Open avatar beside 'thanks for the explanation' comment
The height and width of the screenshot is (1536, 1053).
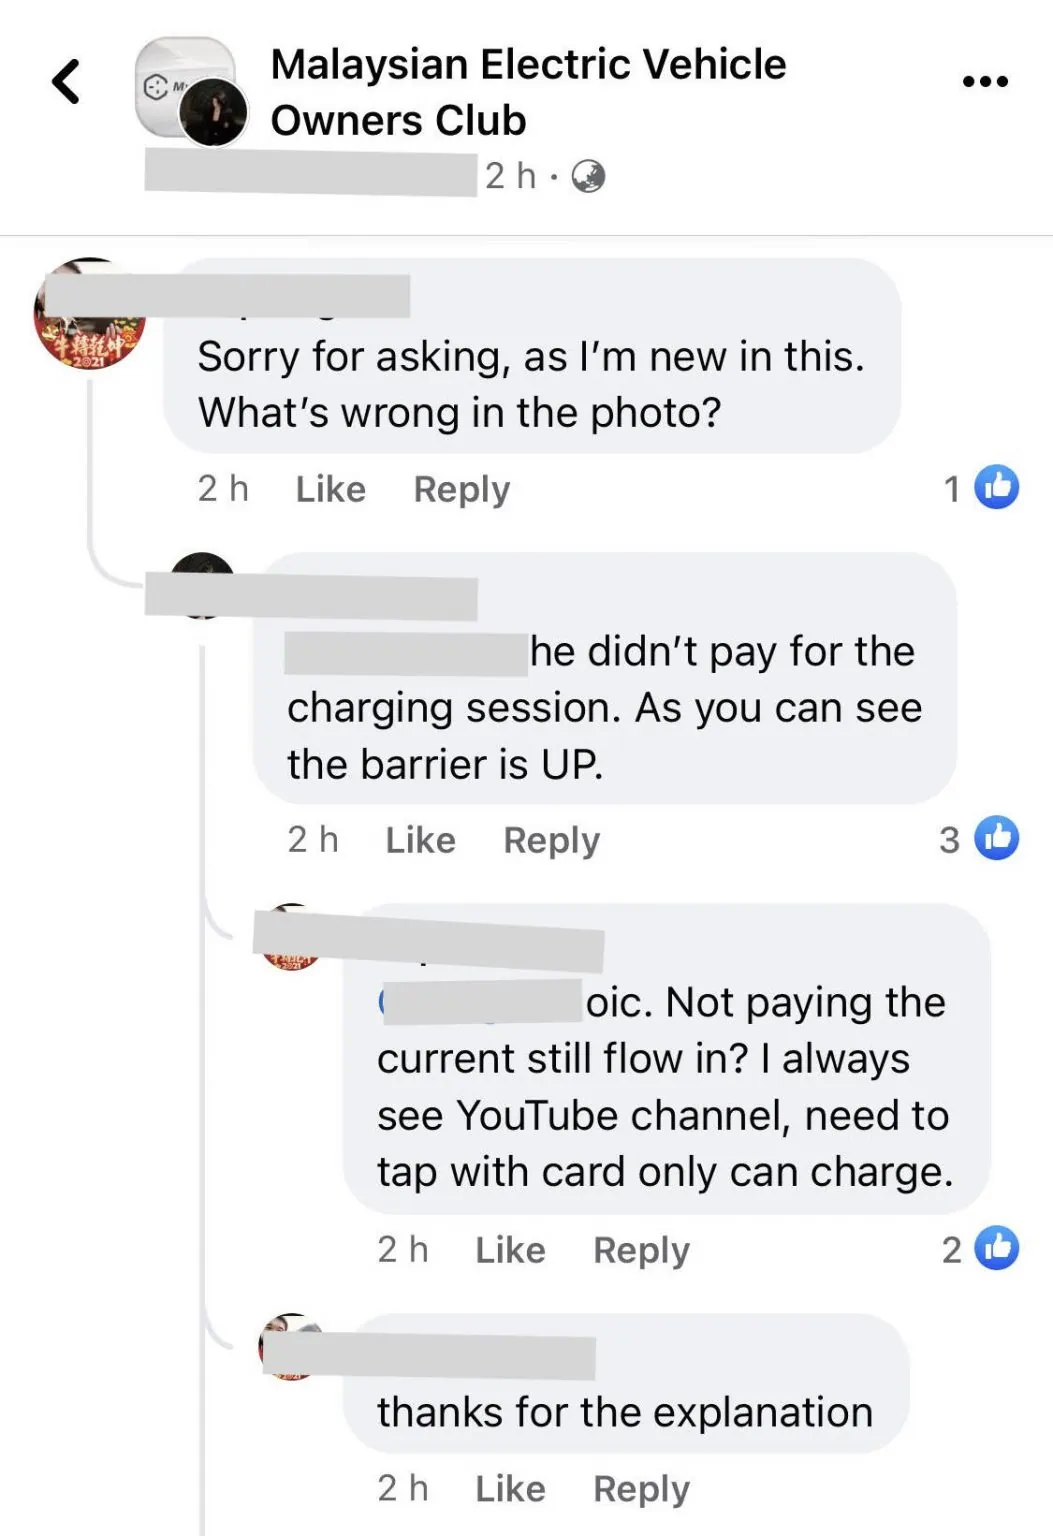tap(292, 1347)
